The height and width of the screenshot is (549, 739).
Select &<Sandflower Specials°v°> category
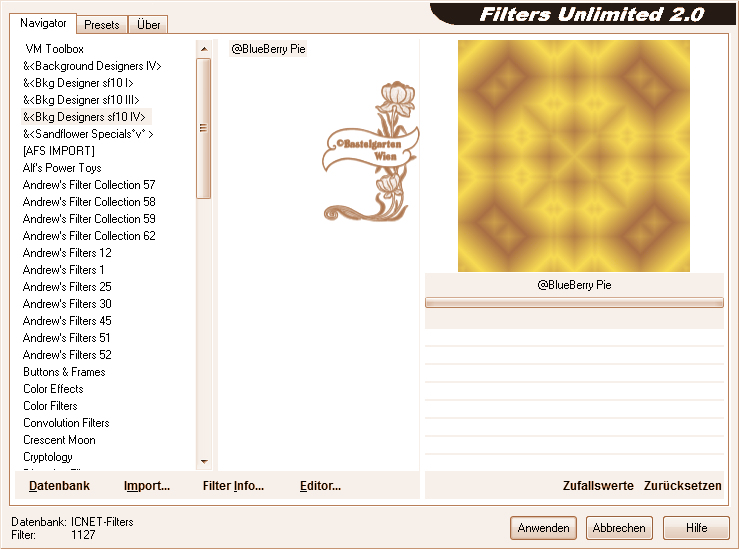(x=88, y=134)
